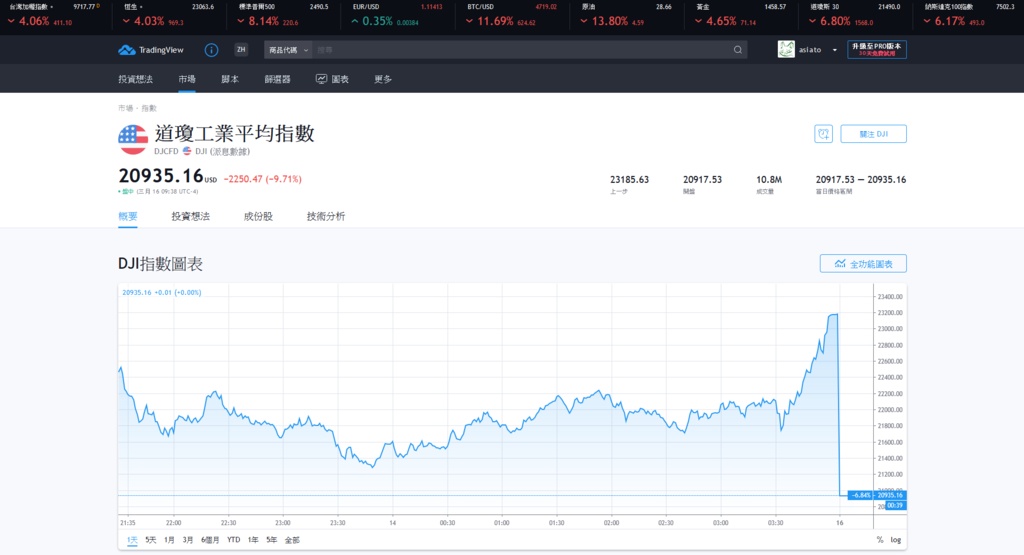Switch to the 成份股 tab

tap(258, 216)
